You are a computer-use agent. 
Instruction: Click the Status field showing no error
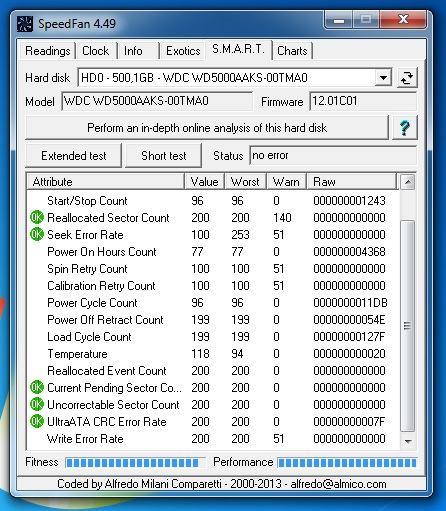[x=333, y=155]
